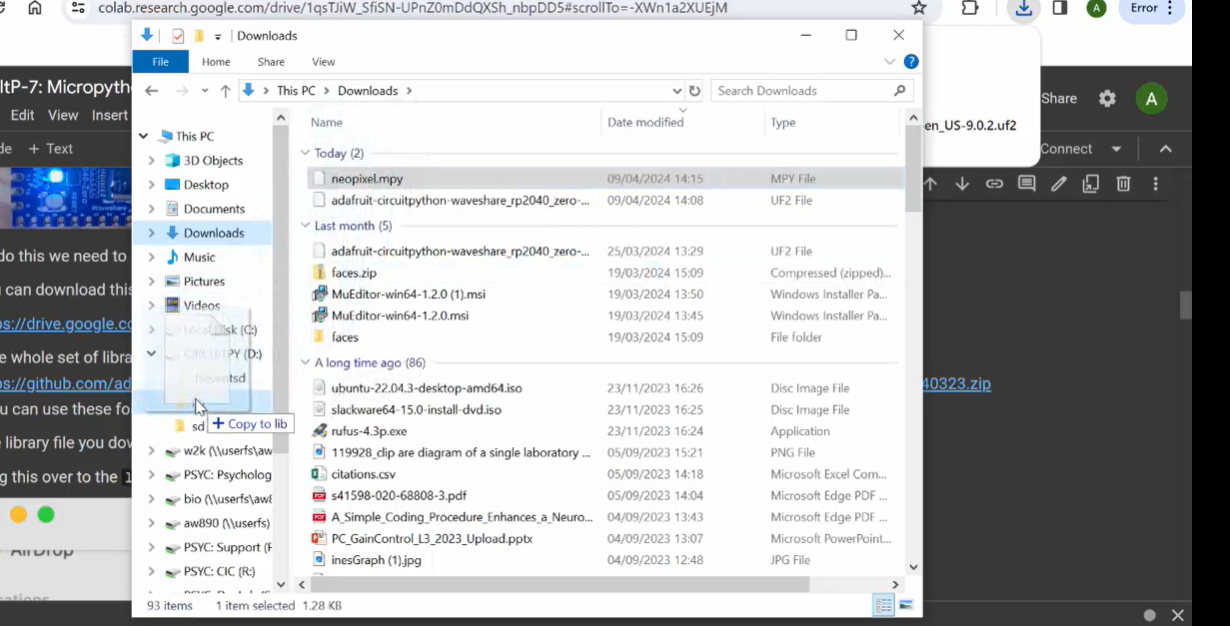Open the Customize Quick Access Toolbar dropdown
1230x626 pixels.
pyautogui.click(x=218, y=37)
